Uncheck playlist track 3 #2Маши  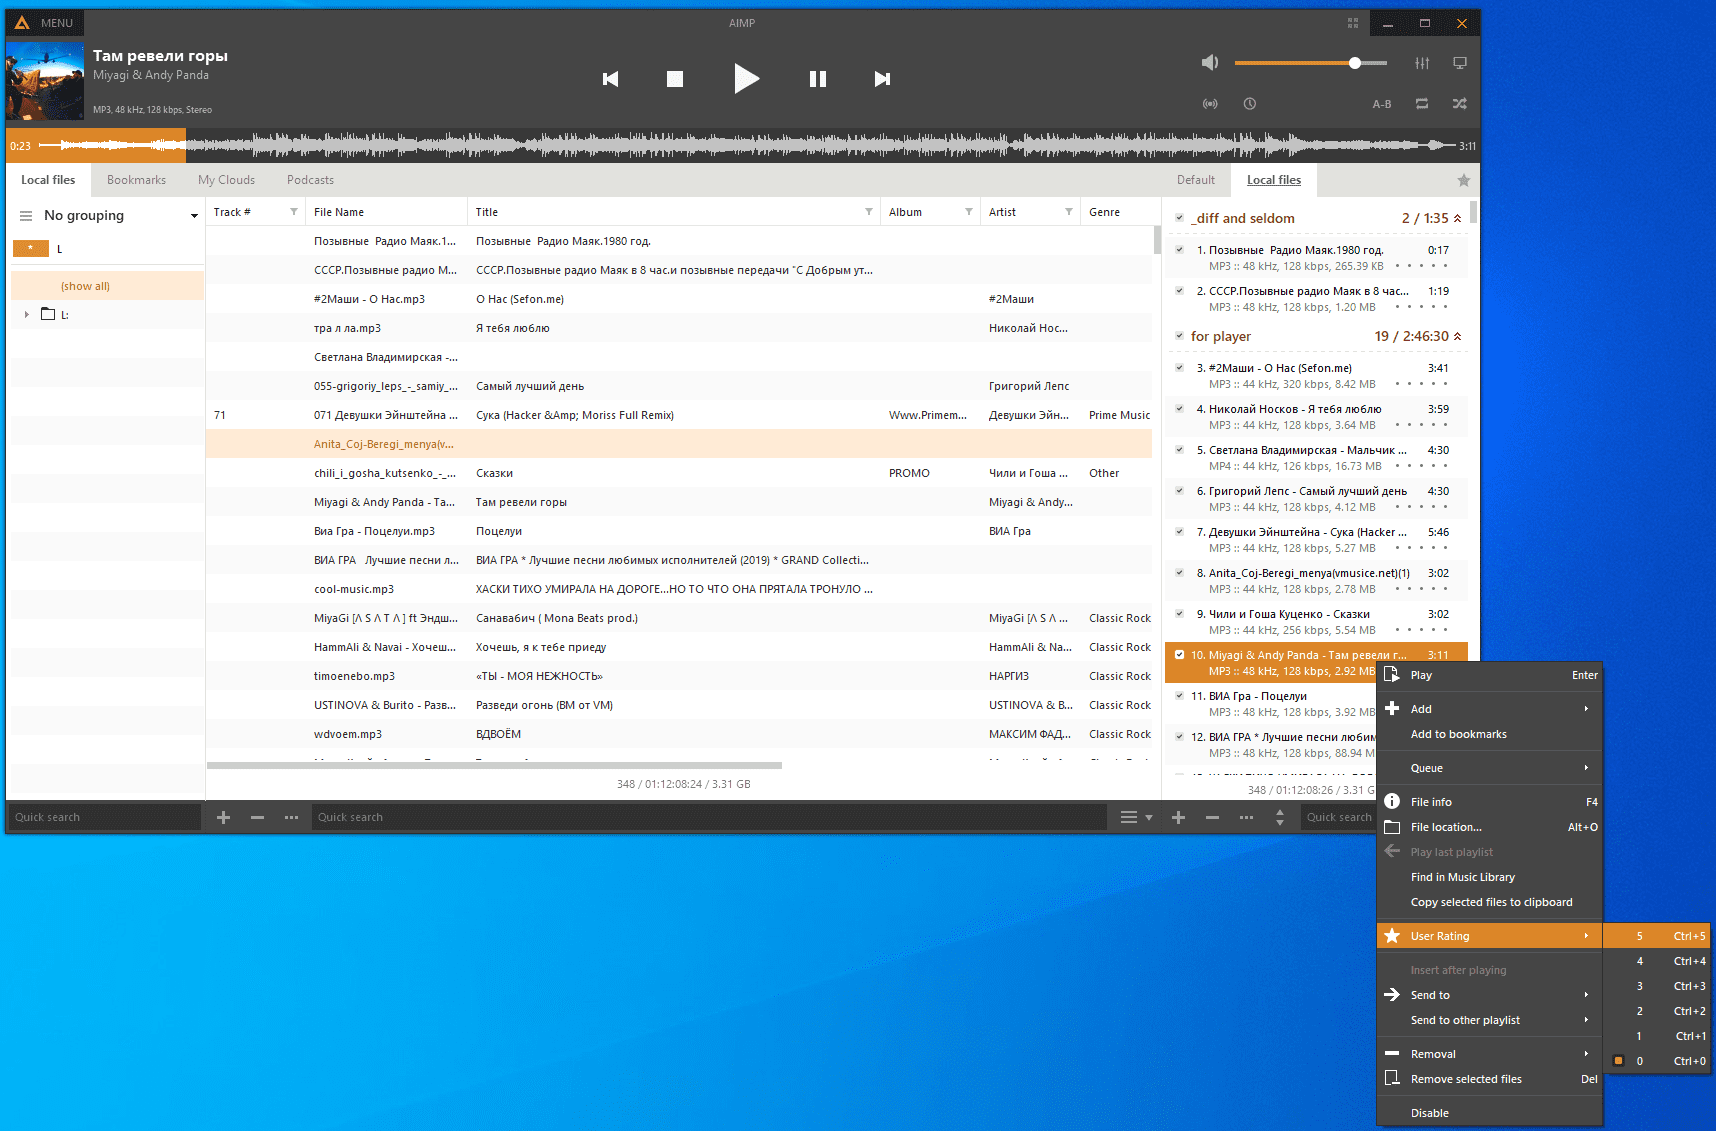pyautogui.click(x=1180, y=368)
